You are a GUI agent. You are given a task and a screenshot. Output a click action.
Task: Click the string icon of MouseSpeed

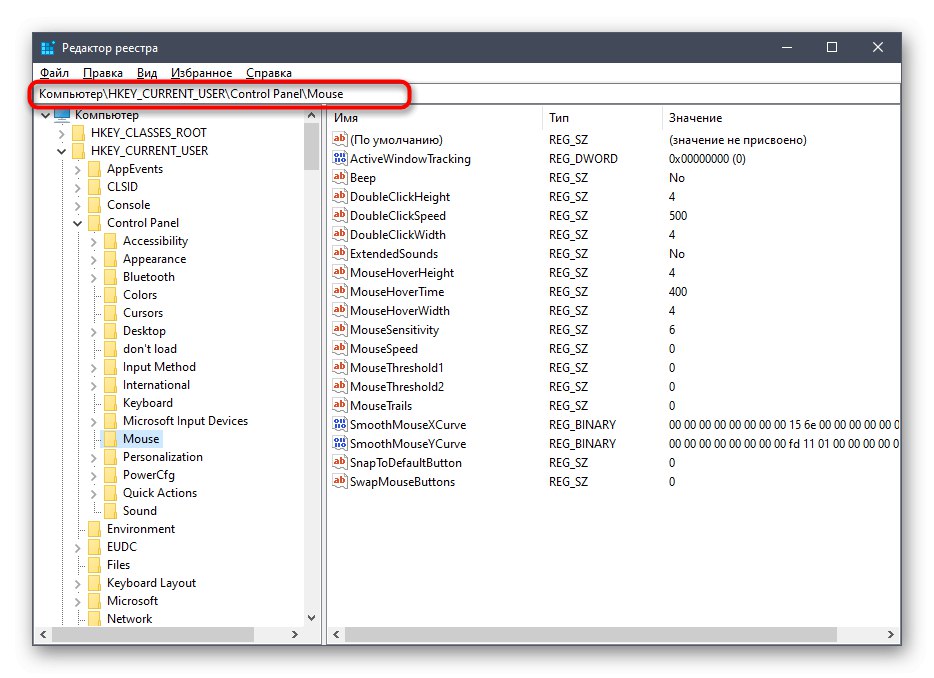click(x=340, y=348)
